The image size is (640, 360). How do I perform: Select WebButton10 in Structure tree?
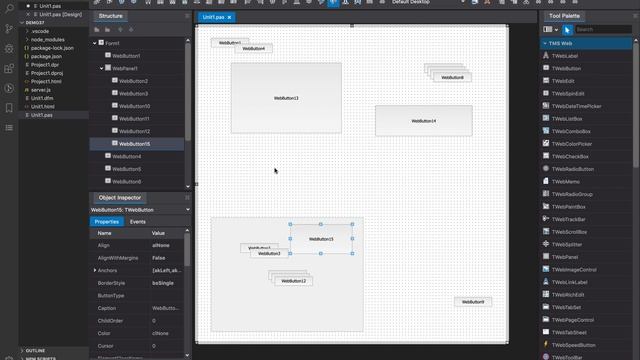[x=134, y=106]
